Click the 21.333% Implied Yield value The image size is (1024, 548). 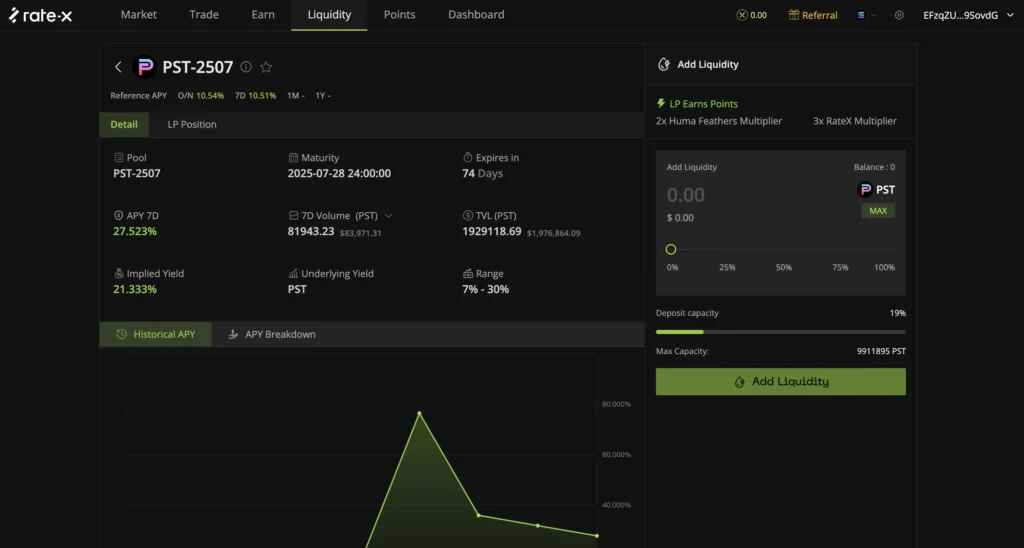135,289
